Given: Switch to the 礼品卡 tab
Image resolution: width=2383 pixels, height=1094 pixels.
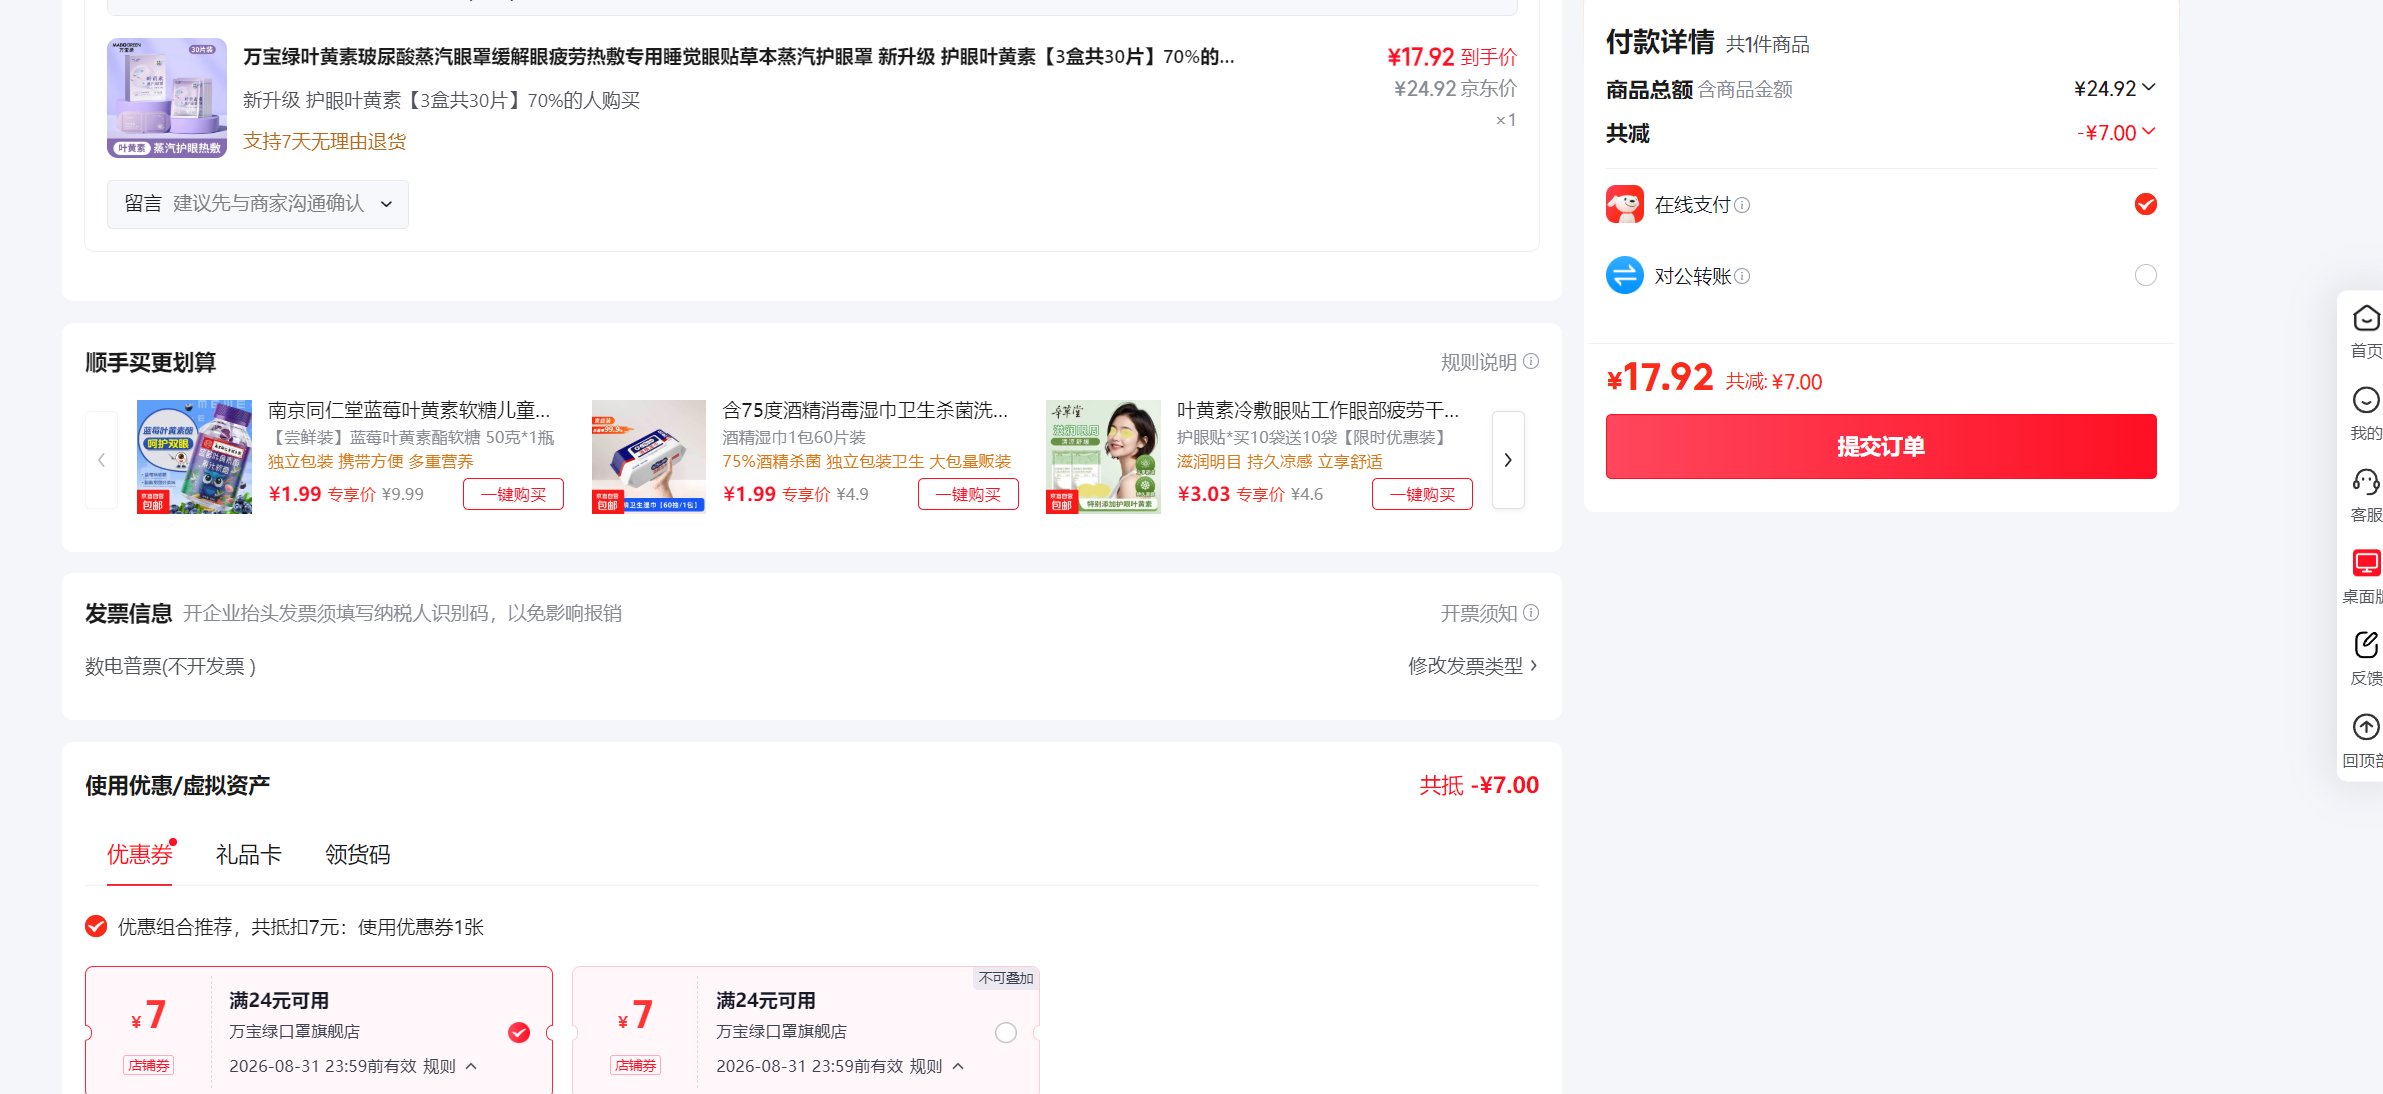Looking at the screenshot, I should [248, 854].
